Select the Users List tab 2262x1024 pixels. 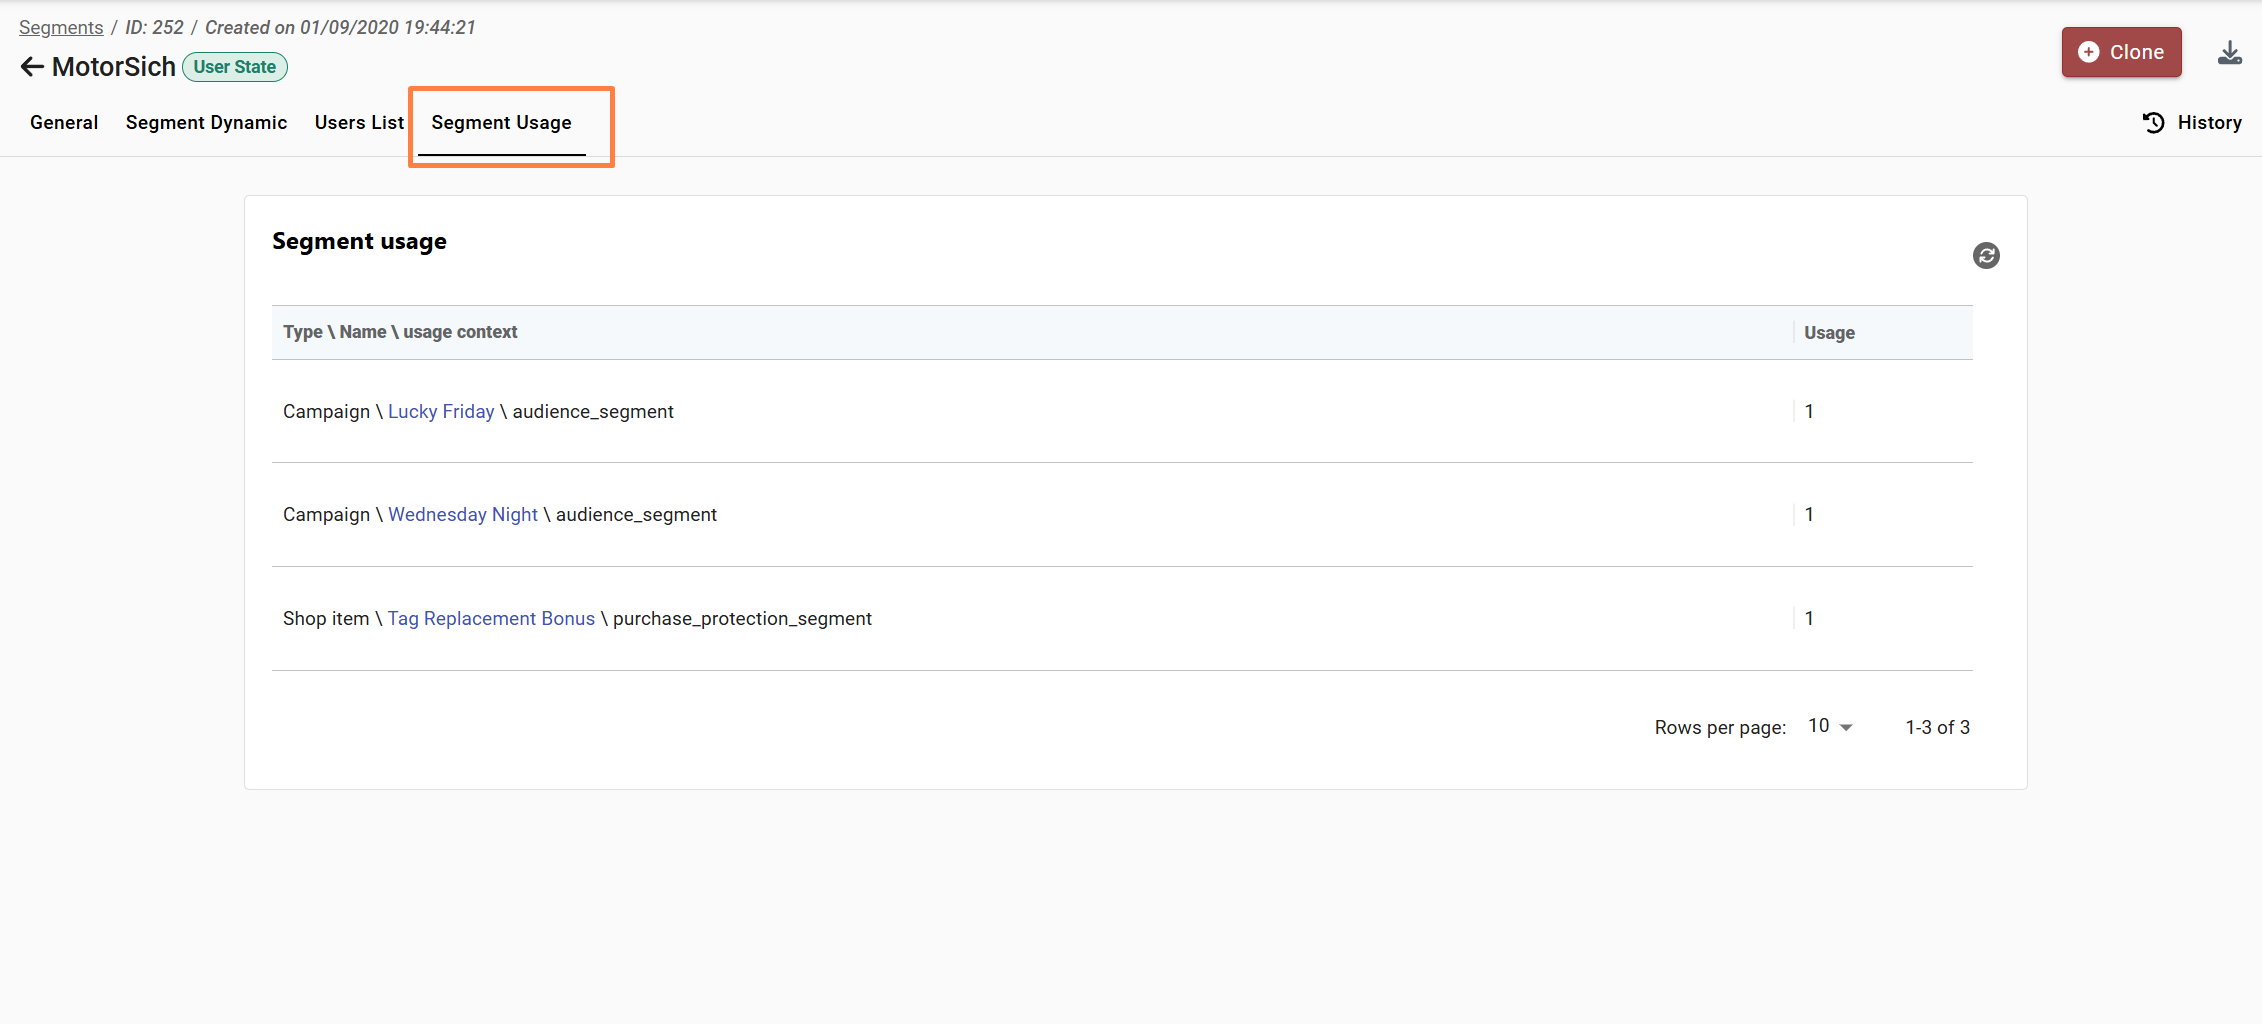359,123
